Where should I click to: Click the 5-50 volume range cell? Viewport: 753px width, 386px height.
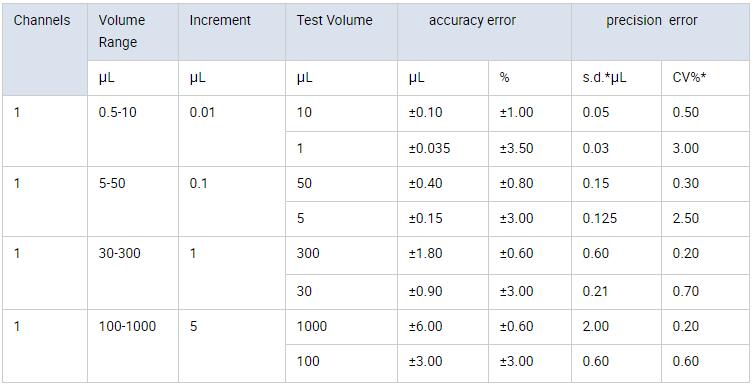coord(133,201)
